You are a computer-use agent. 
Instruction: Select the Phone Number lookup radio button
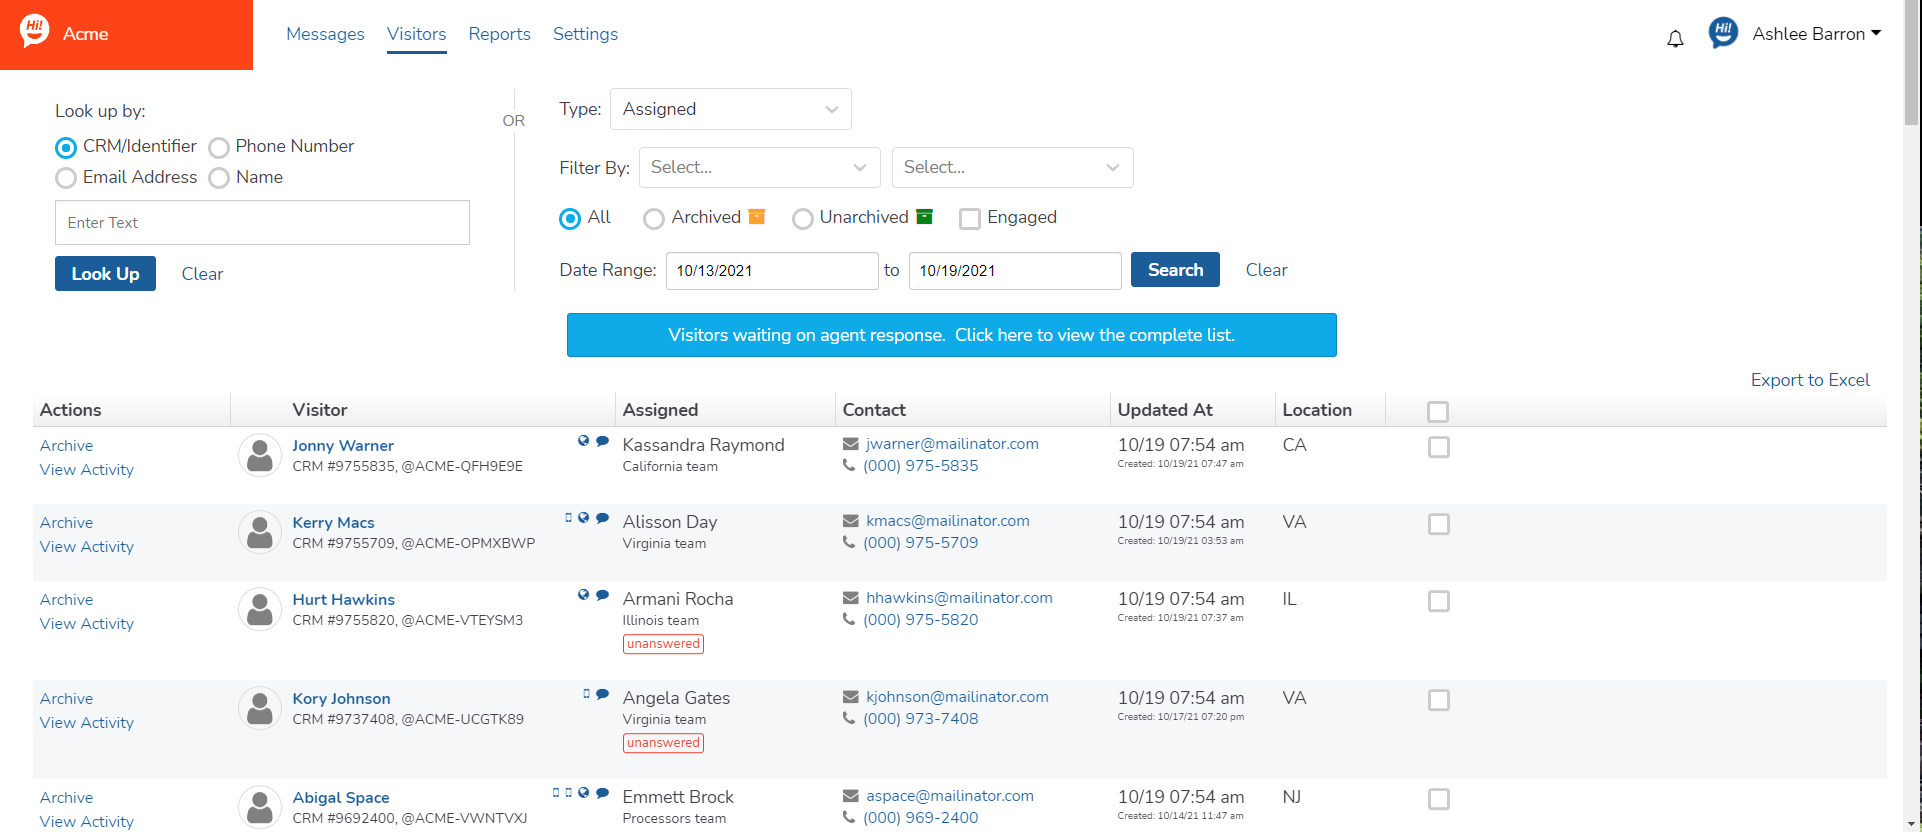point(219,148)
